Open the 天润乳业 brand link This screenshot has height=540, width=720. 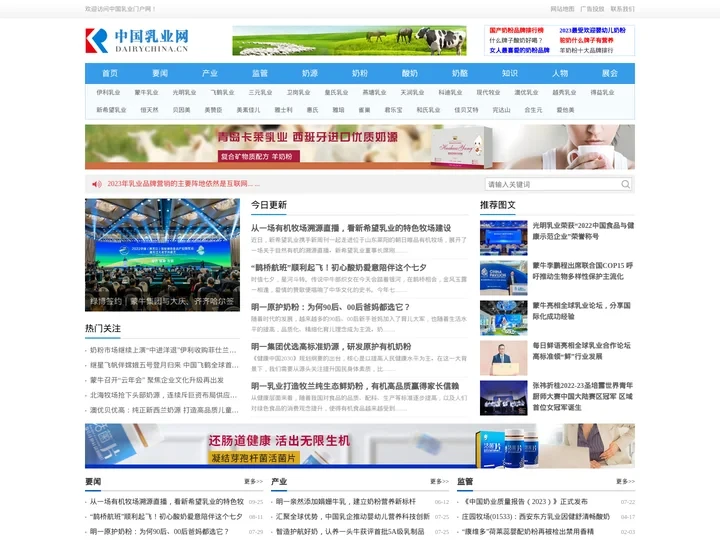pyautogui.click(x=412, y=92)
